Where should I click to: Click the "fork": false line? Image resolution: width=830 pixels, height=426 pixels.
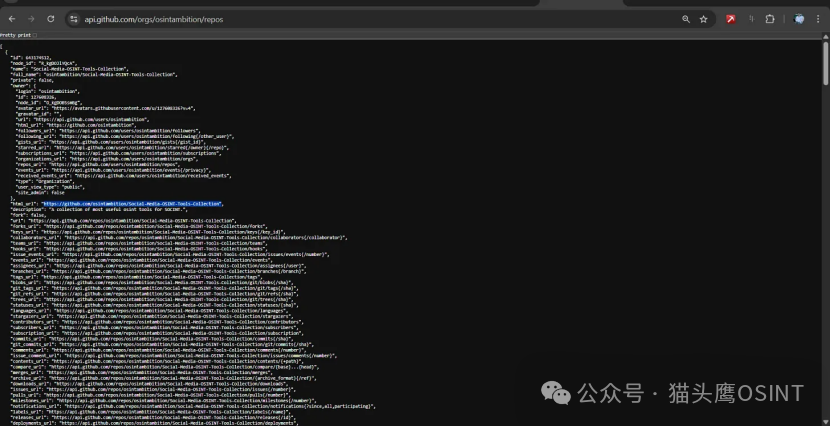coord(29,215)
